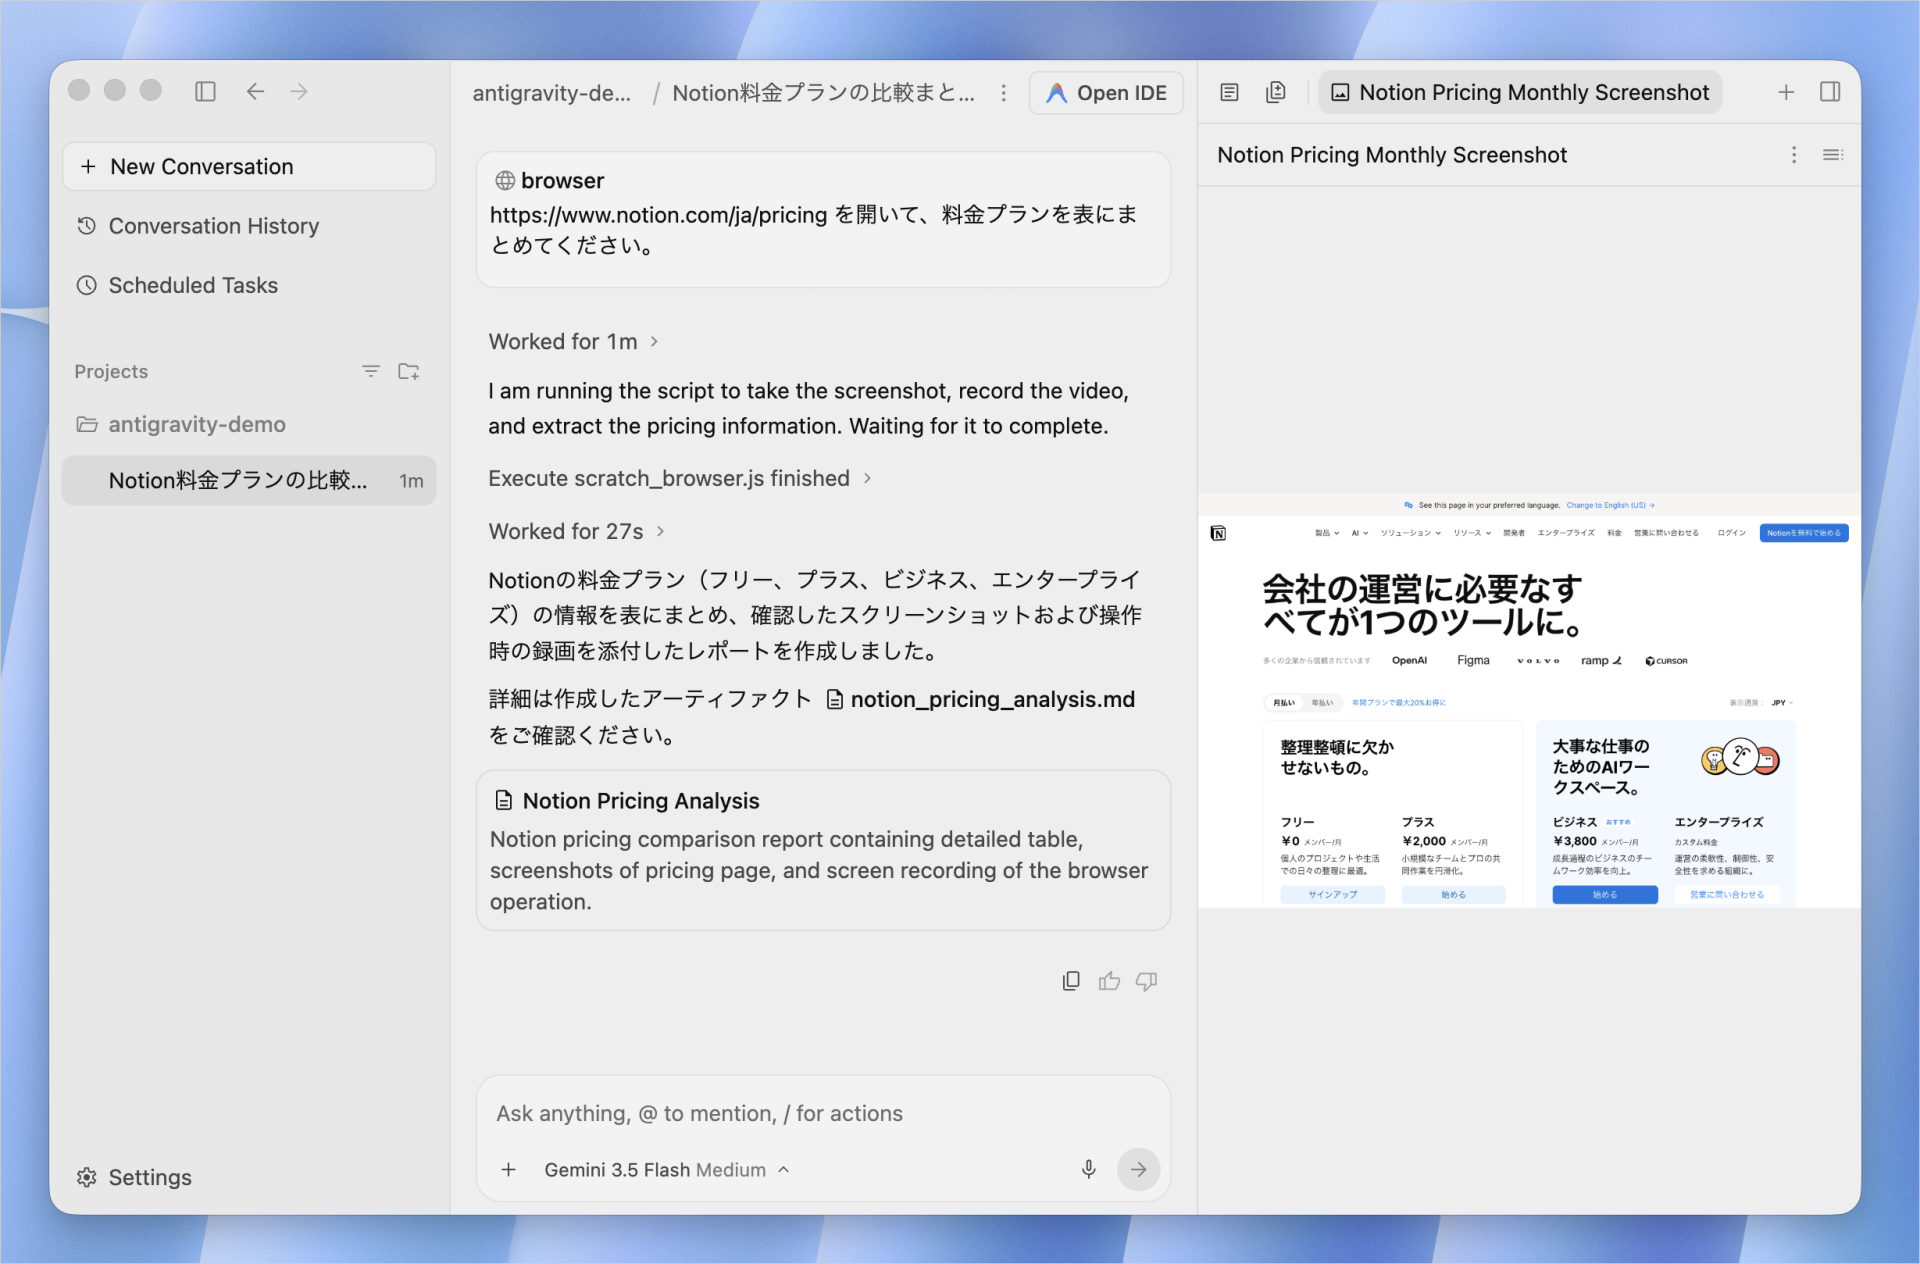Expand the Worked for 1m section

pyautogui.click(x=573, y=342)
